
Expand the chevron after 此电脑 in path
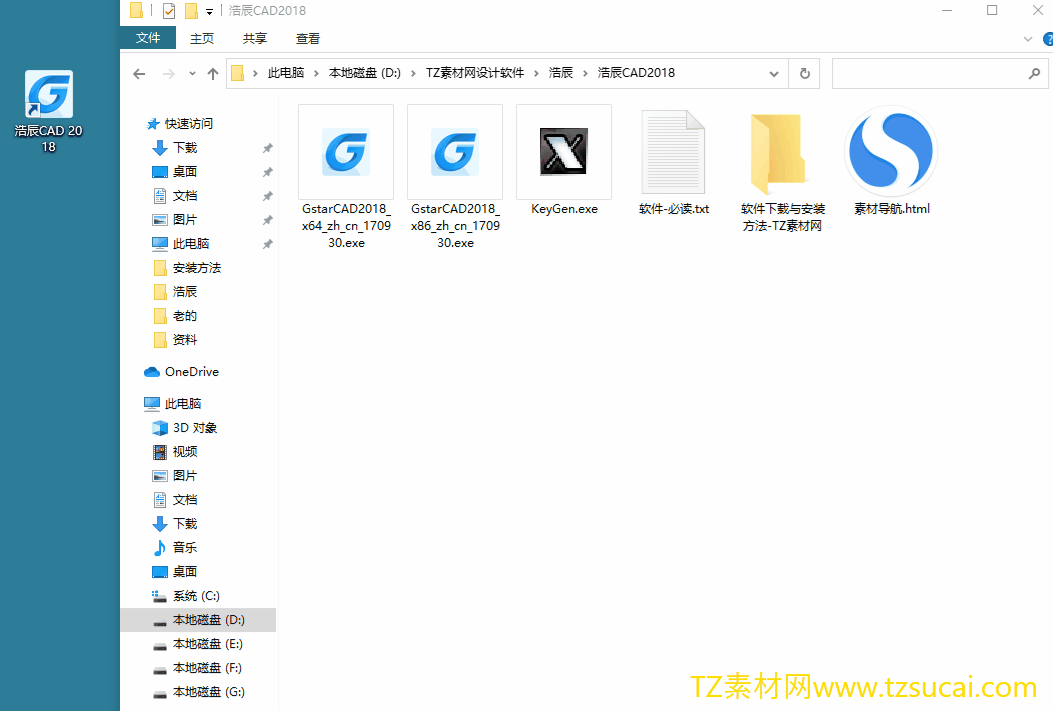316,73
